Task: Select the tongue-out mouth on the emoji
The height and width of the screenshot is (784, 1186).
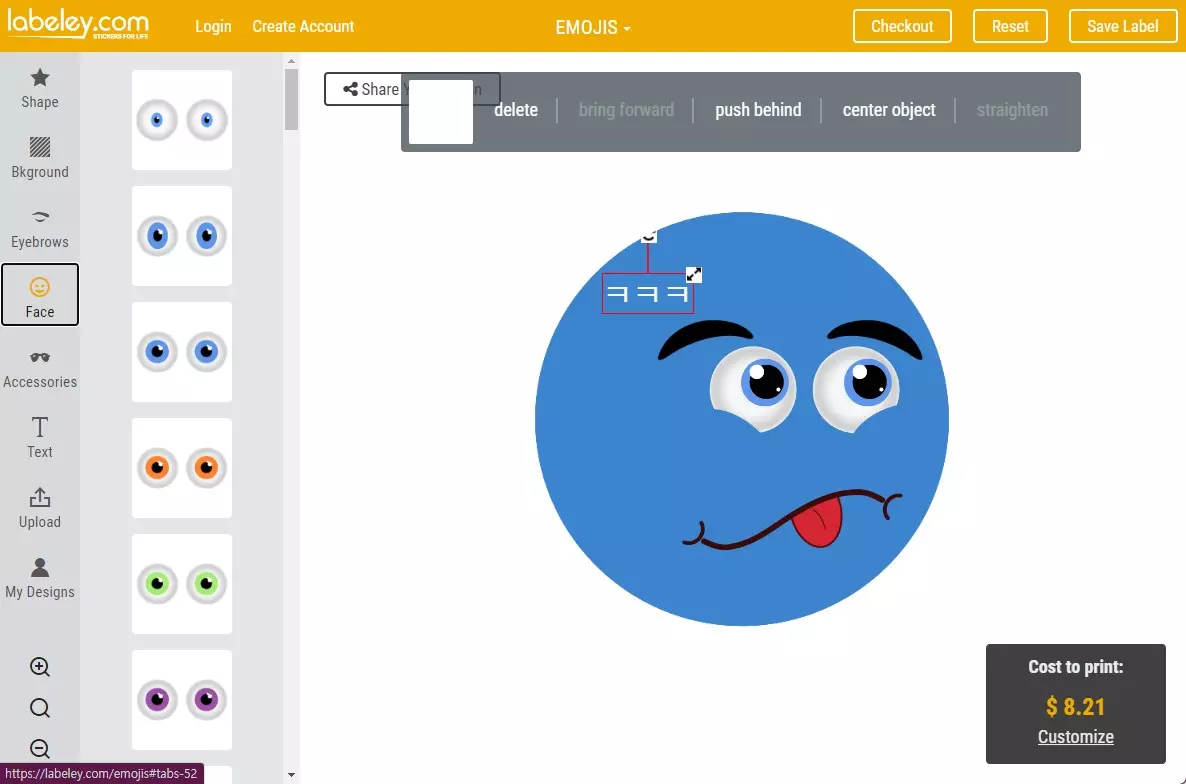Action: [792, 519]
